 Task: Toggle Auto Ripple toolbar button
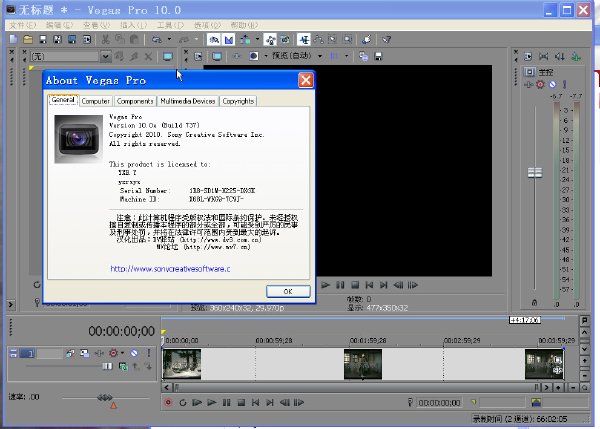(x=245, y=39)
